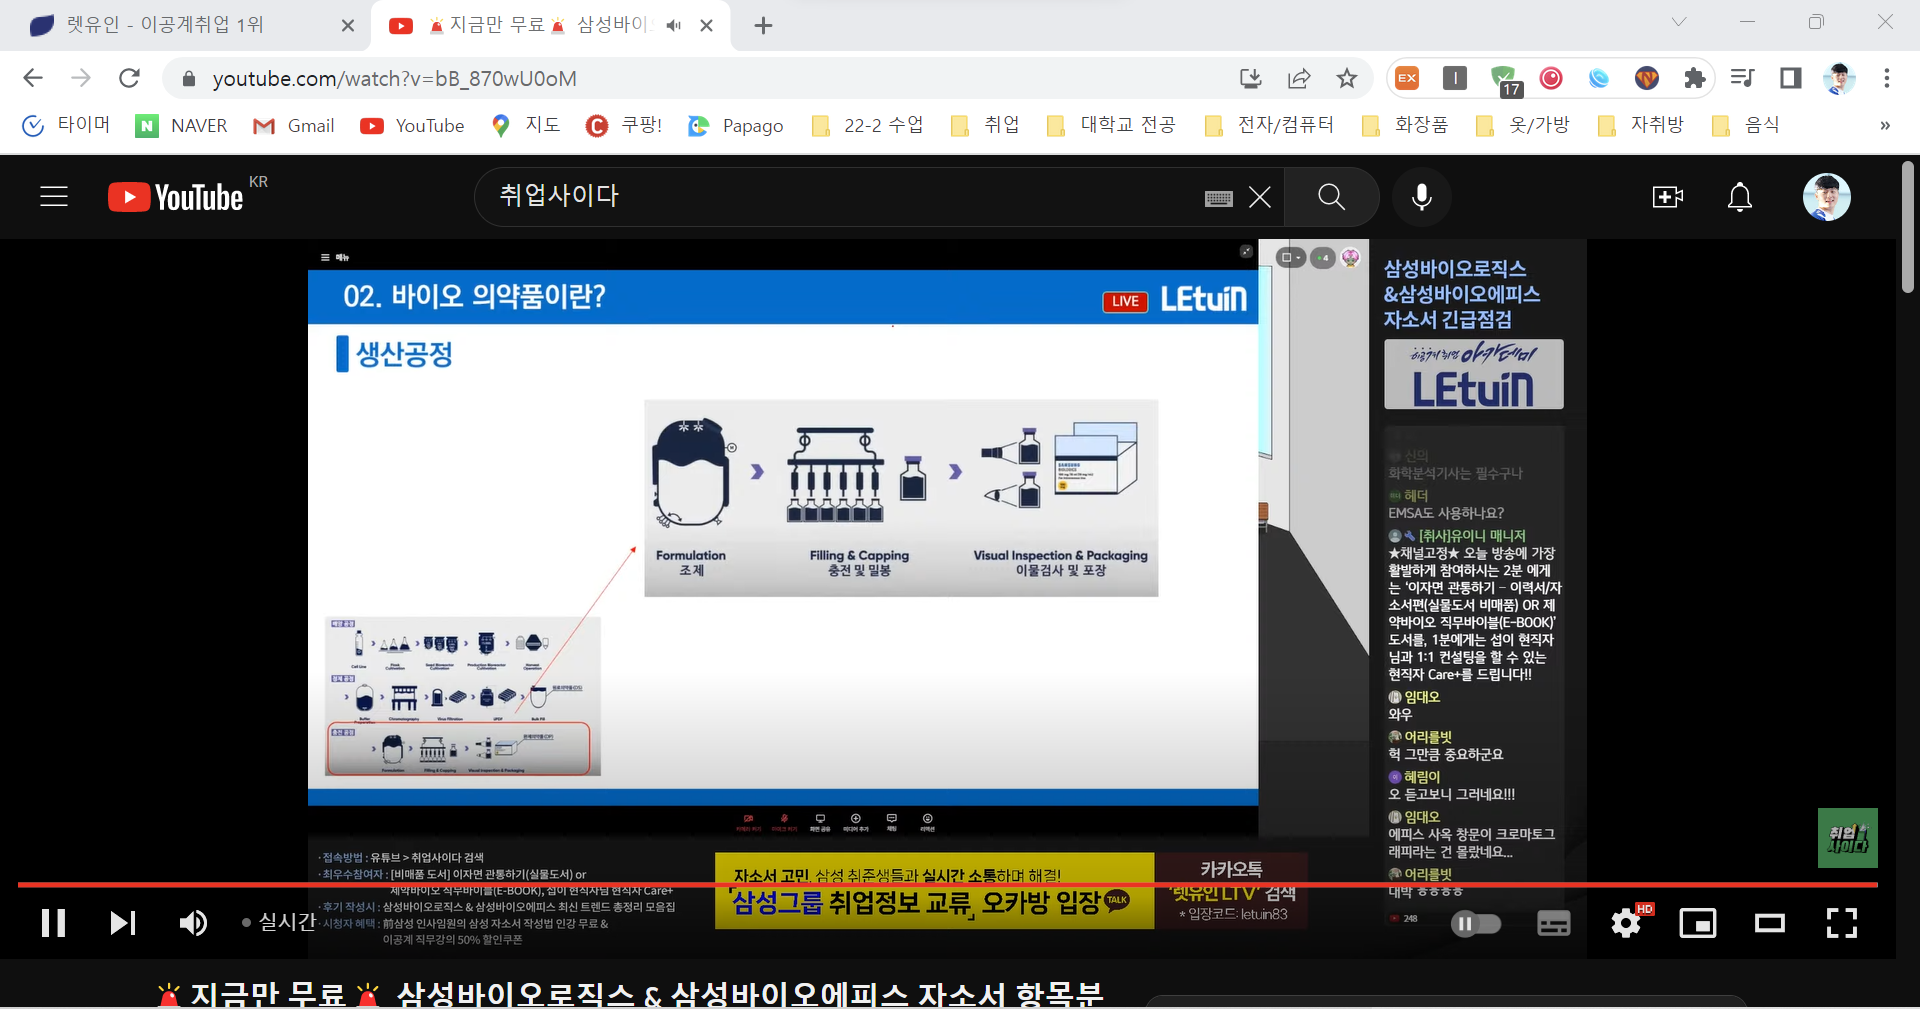Open the Gmail bookmark
This screenshot has height=1009, width=1920.
click(x=294, y=125)
